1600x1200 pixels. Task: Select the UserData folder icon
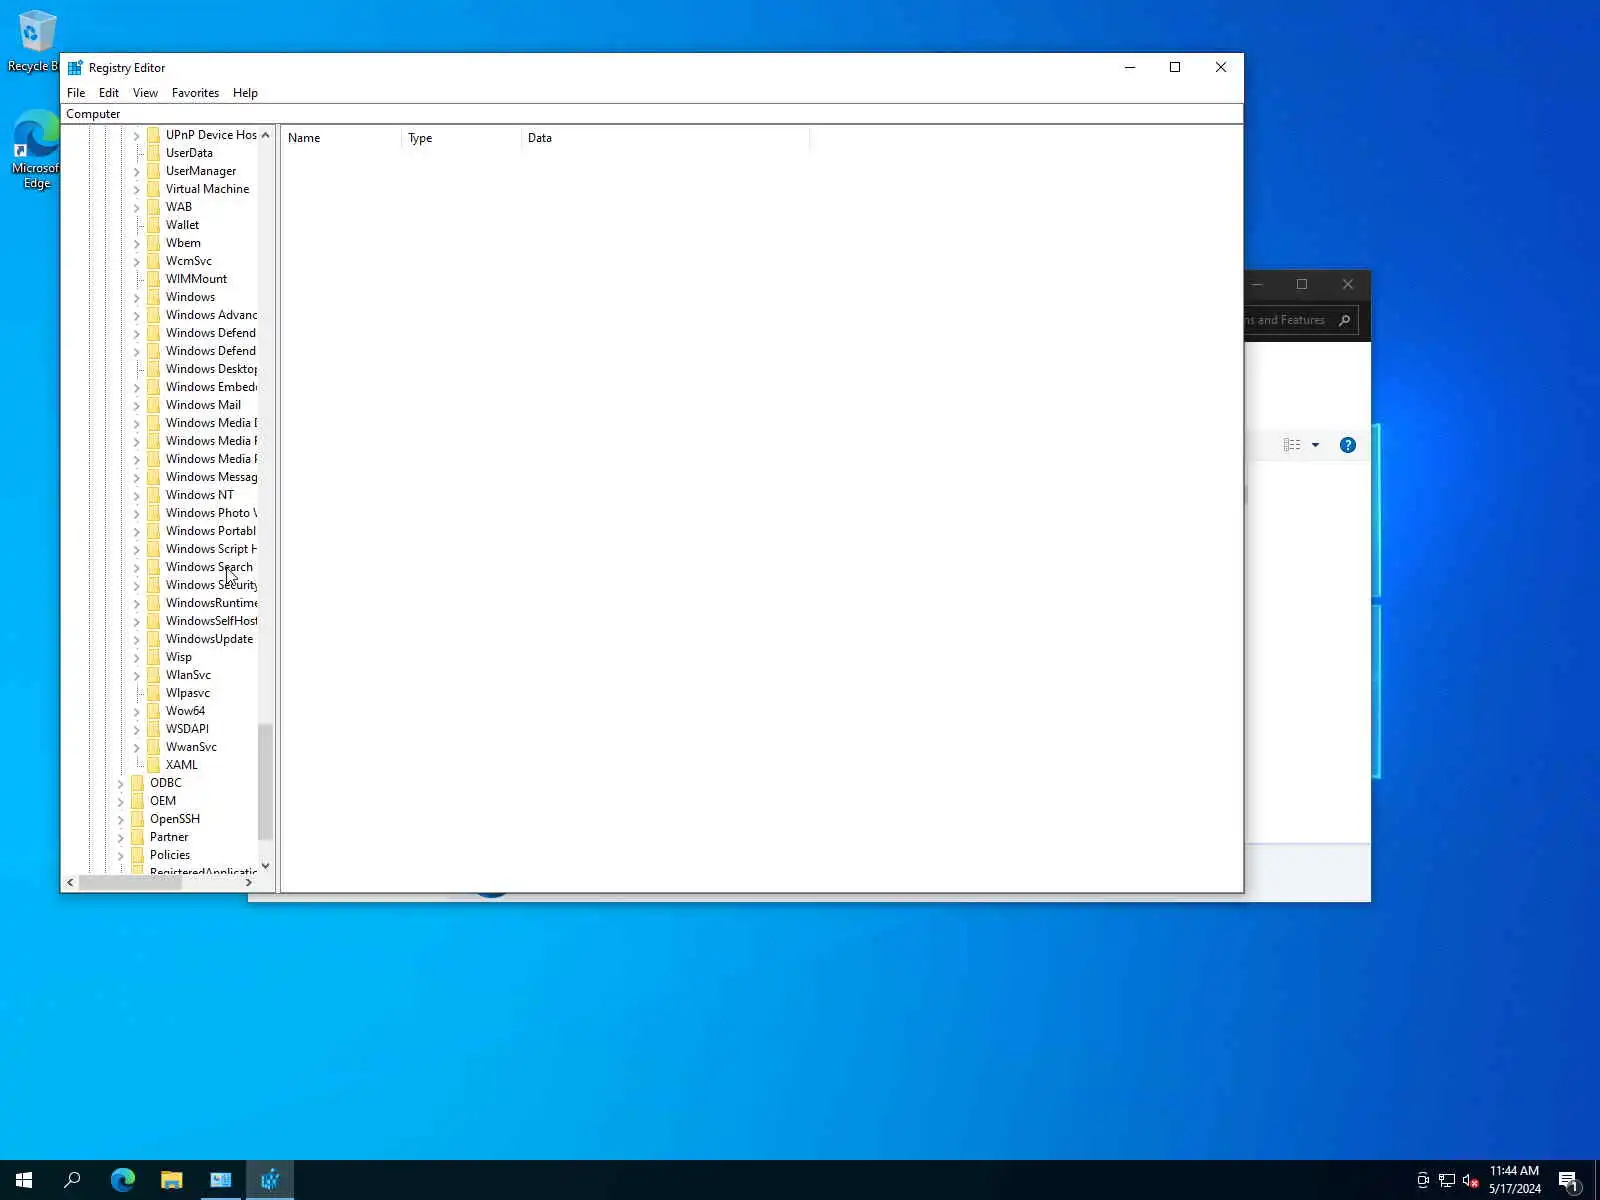pos(153,153)
